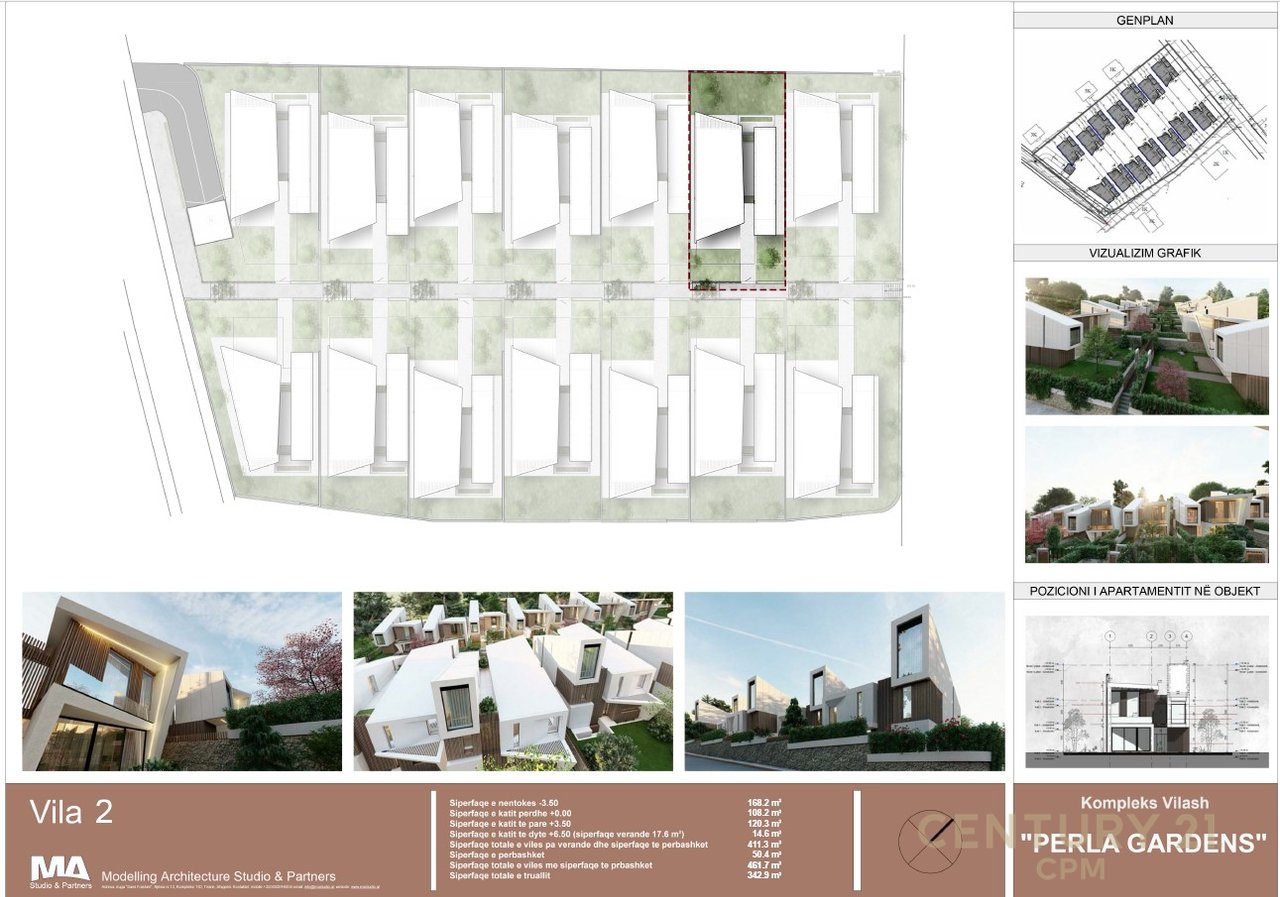
Task: Click the "PERLA GARDENS" title text
Action: [x=1145, y=843]
